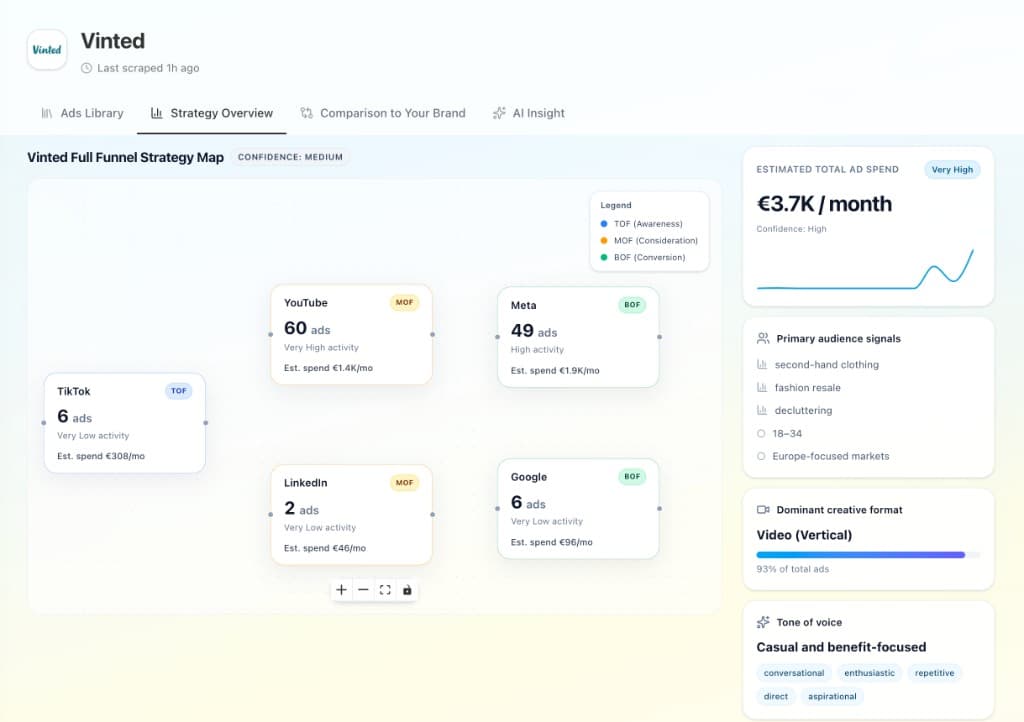Click the left connector dot on YouTube card
This screenshot has height=722, width=1024.
pyautogui.click(x=271, y=334)
